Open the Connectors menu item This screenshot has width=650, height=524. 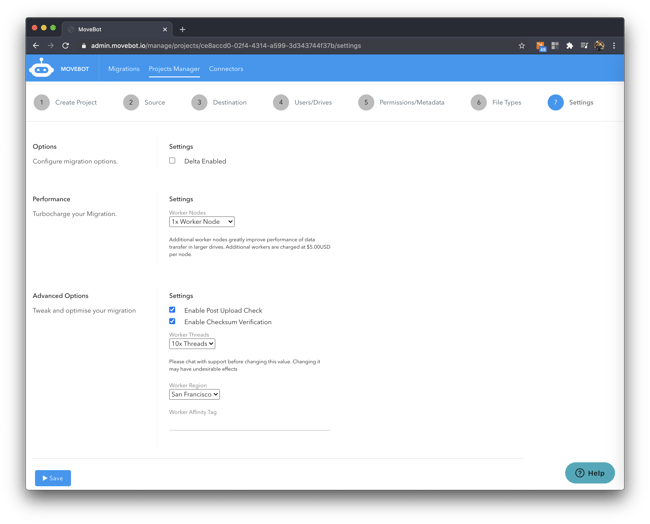[226, 69]
